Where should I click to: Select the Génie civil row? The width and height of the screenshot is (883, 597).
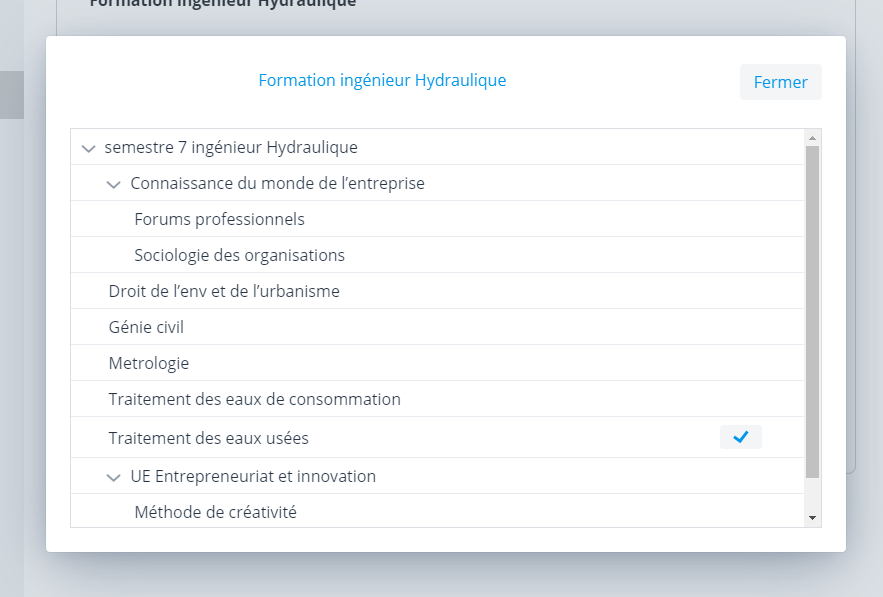(x=146, y=327)
